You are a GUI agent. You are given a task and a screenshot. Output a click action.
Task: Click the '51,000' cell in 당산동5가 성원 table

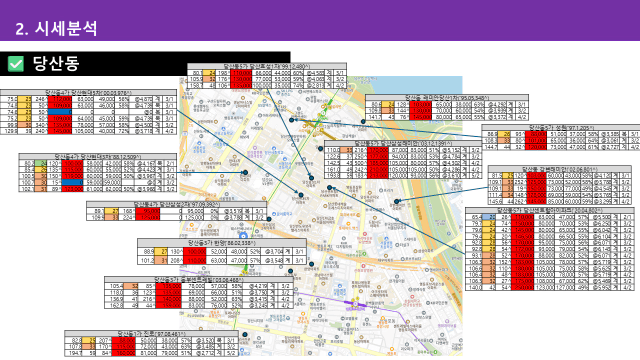tap(556, 134)
